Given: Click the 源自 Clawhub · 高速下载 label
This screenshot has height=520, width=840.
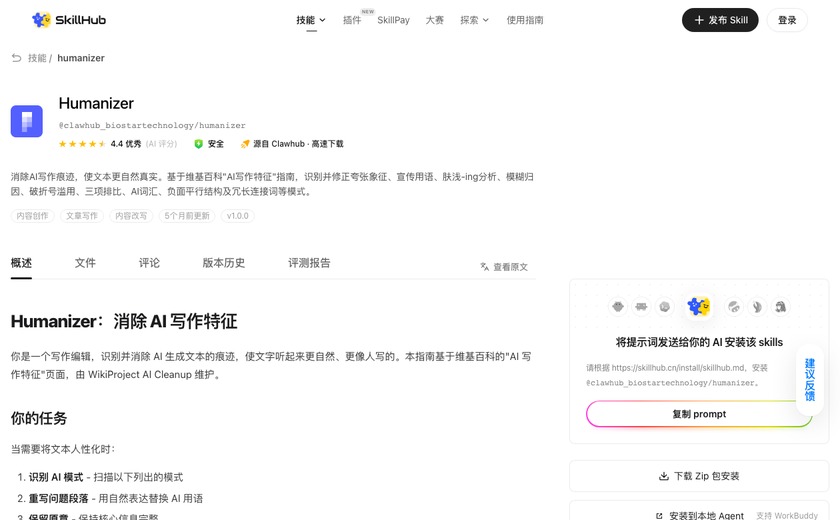Looking at the screenshot, I should (298, 144).
